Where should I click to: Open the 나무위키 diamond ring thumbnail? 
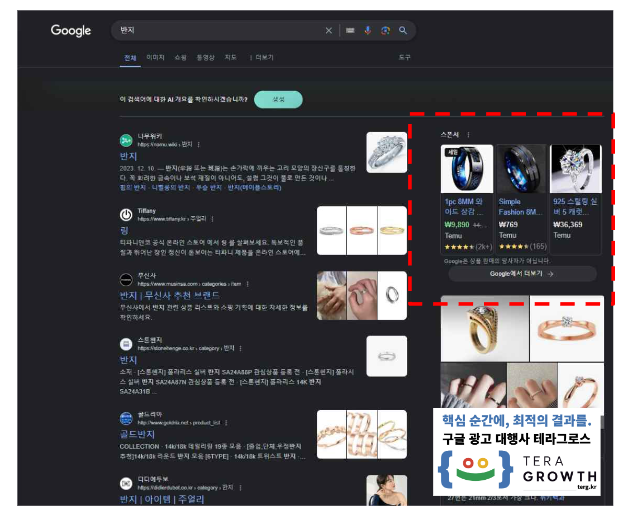tap(386, 152)
